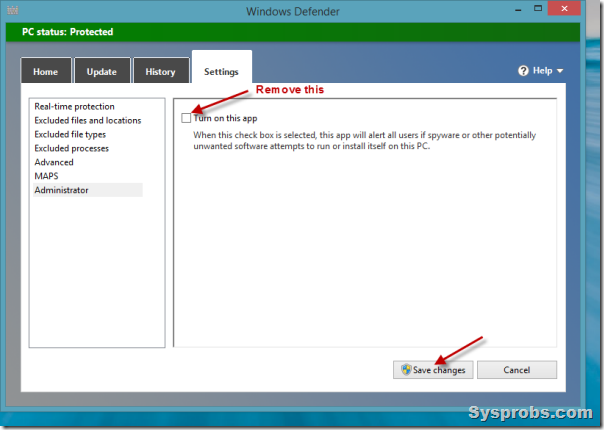Switch to the Home tab
The image size is (604, 430).
coord(46,72)
